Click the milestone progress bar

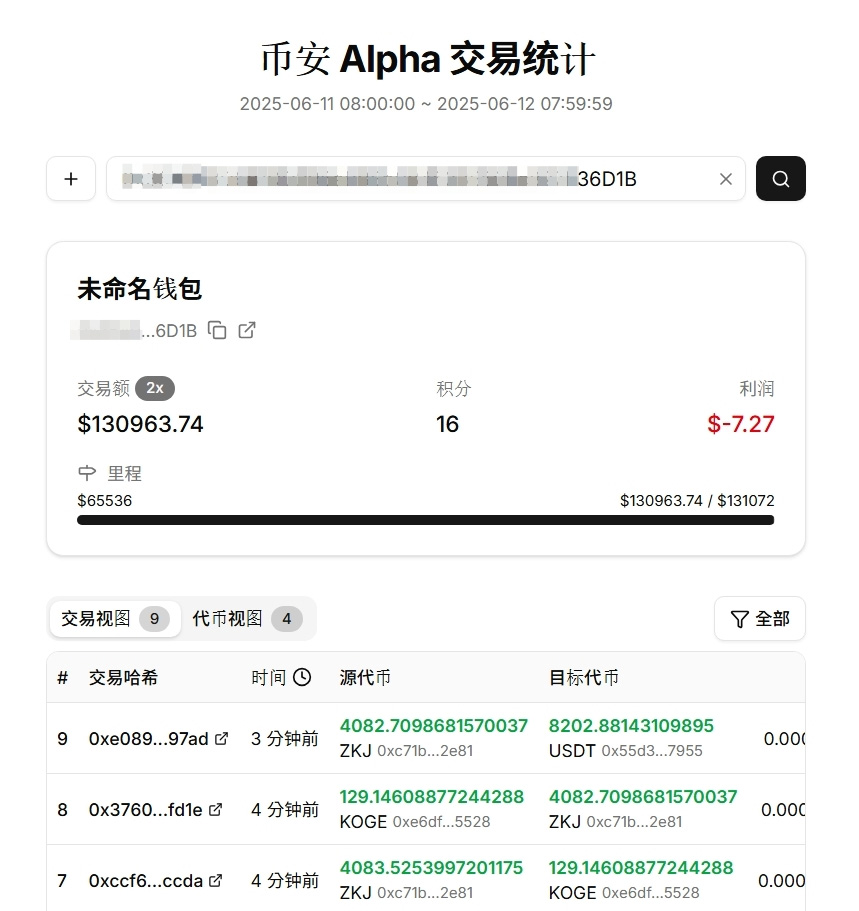[425, 520]
